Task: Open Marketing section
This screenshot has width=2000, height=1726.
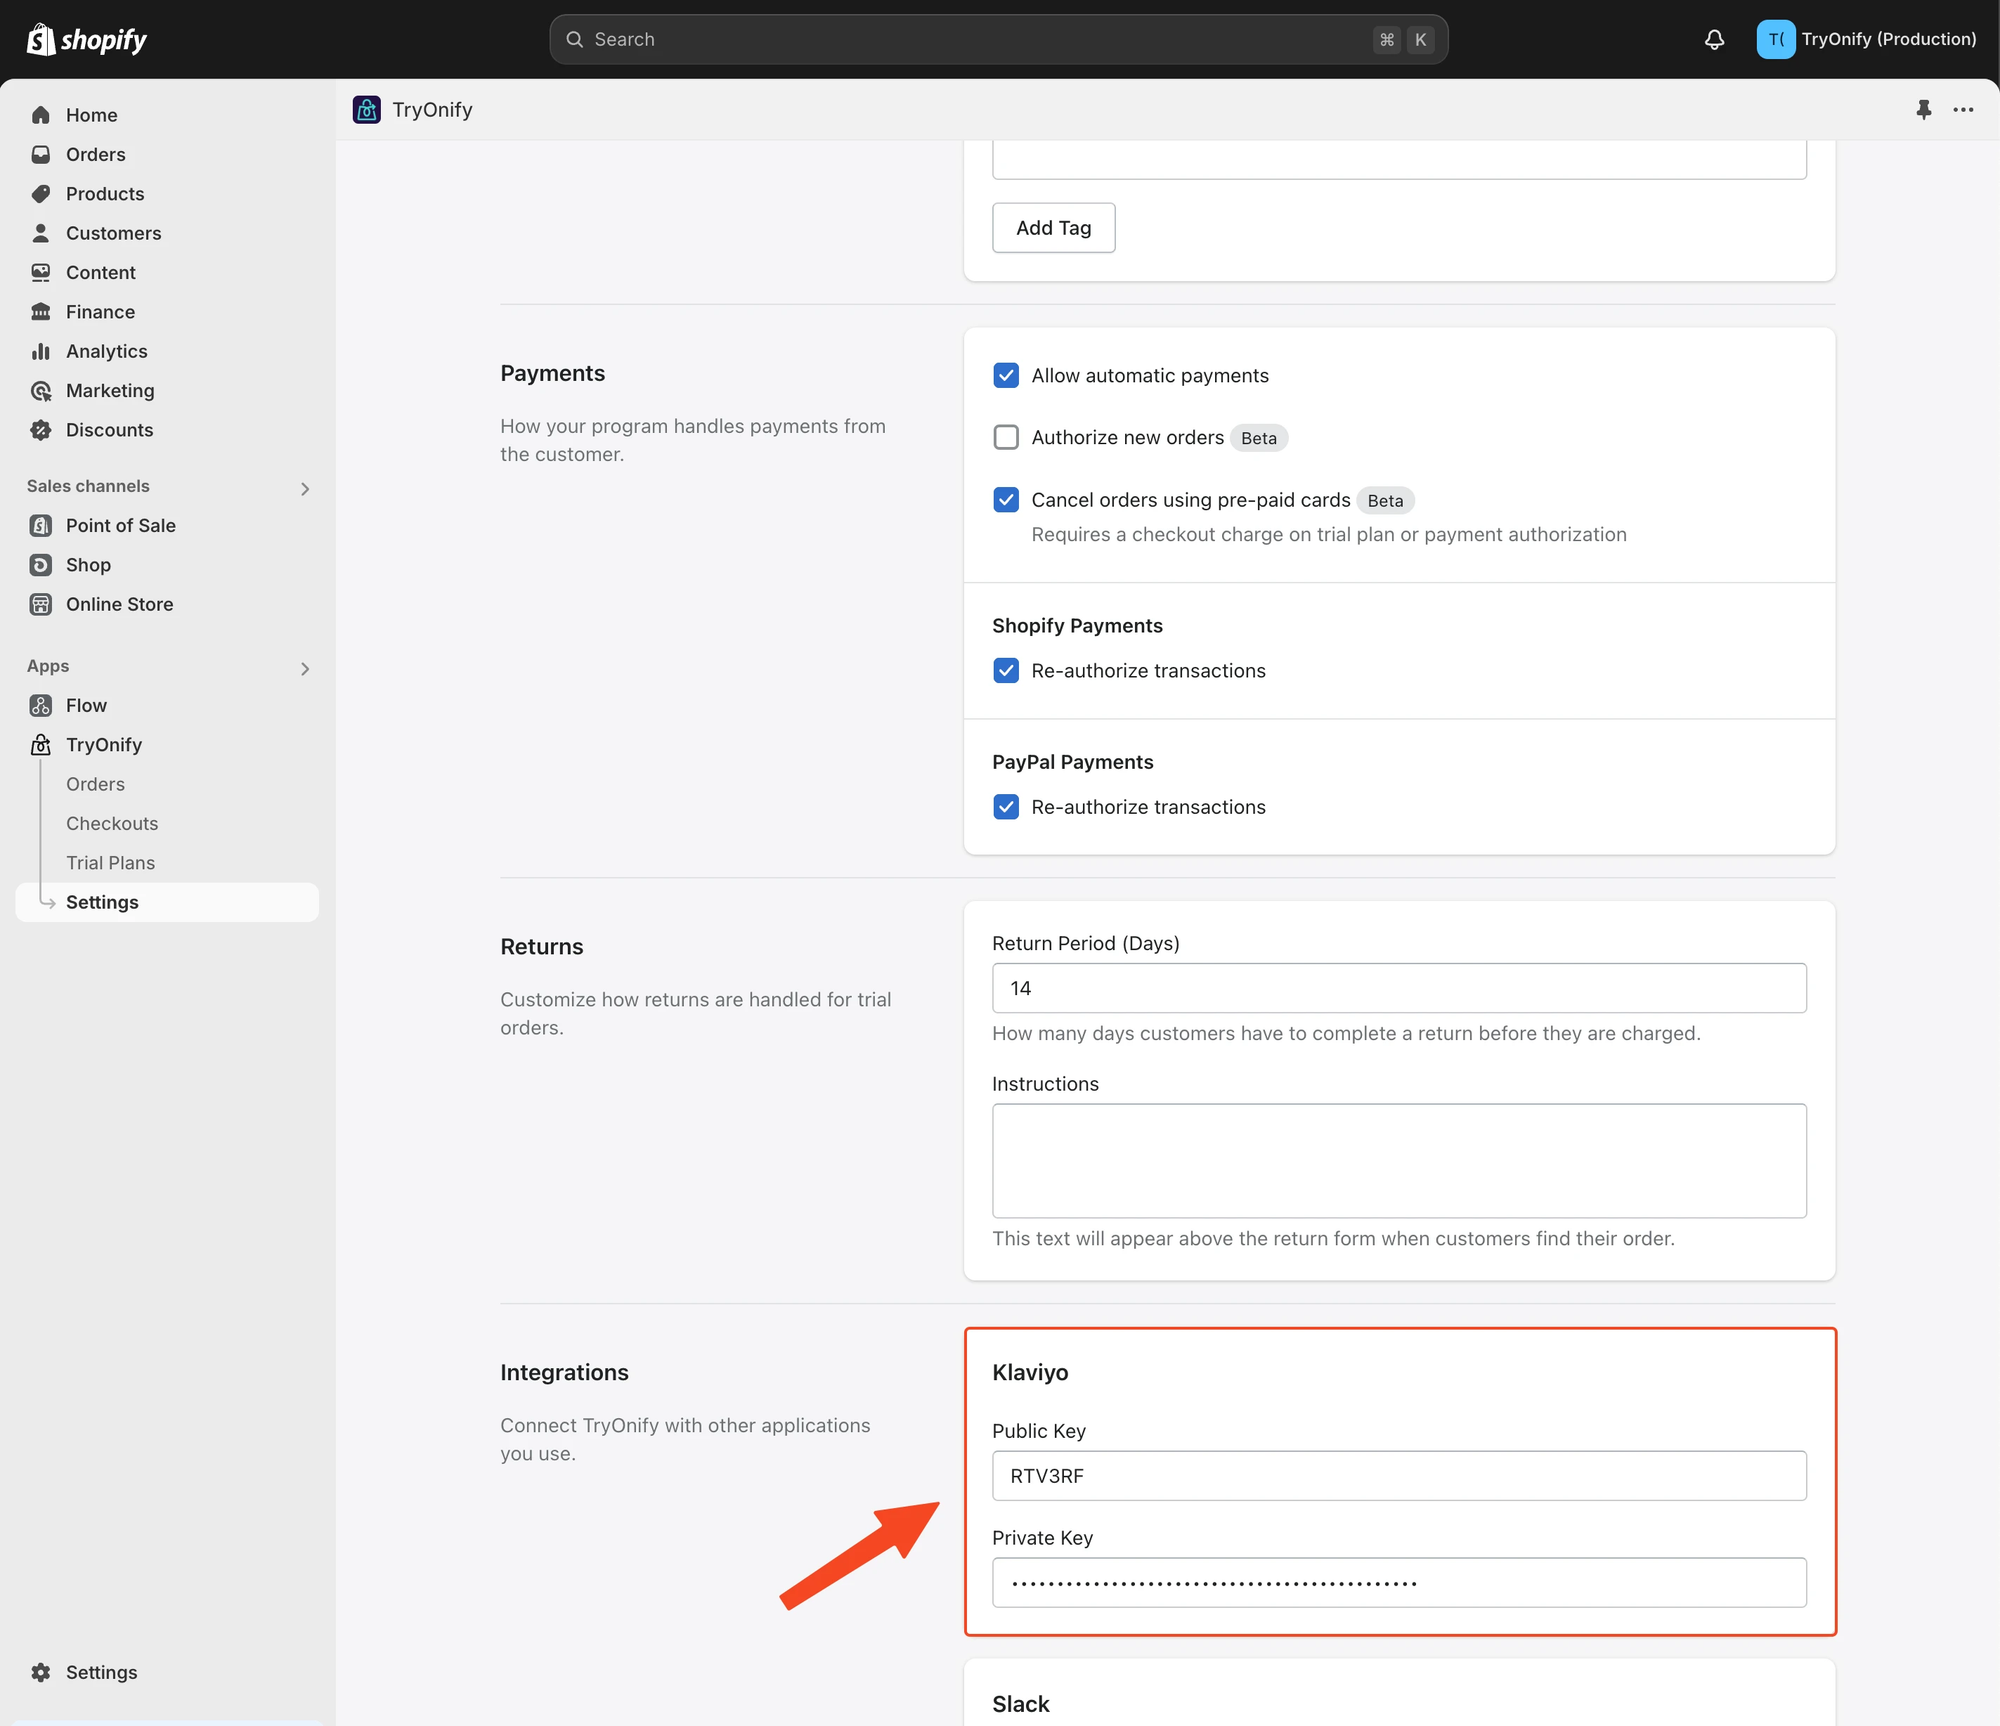Action: coord(110,391)
